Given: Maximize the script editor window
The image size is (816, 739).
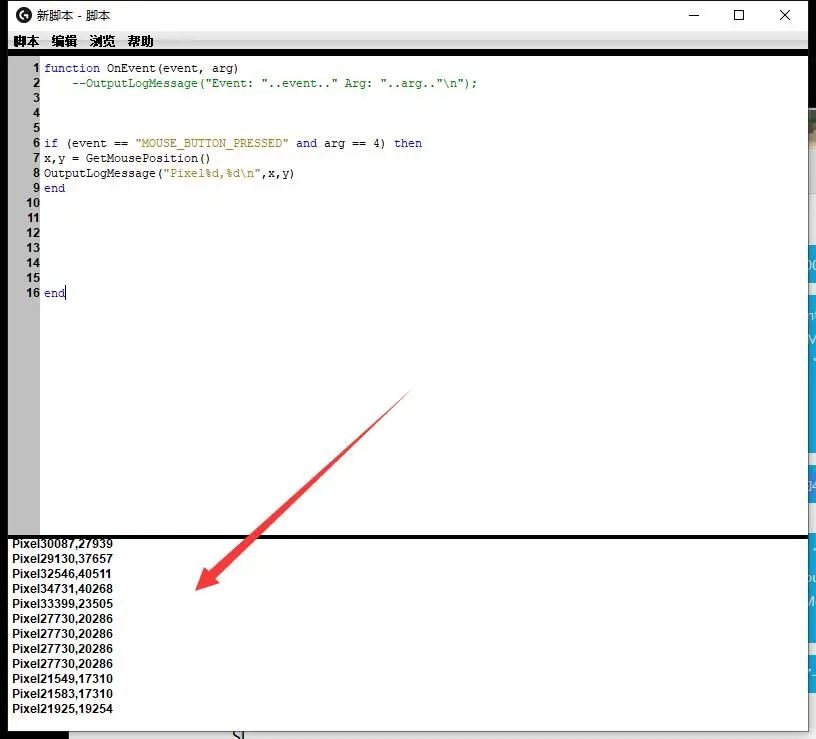Looking at the screenshot, I should point(738,15).
